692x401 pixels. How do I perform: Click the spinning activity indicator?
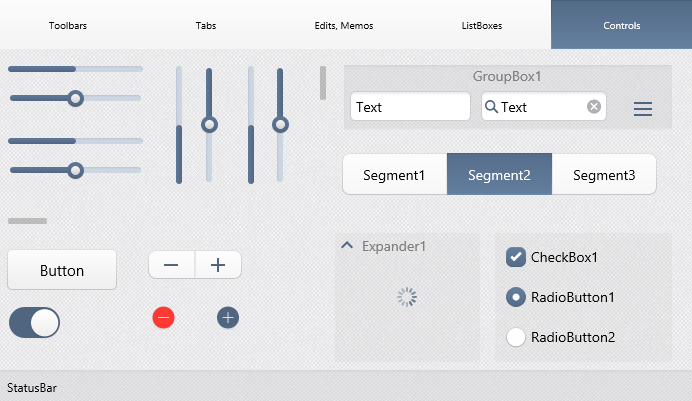click(407, 297)
